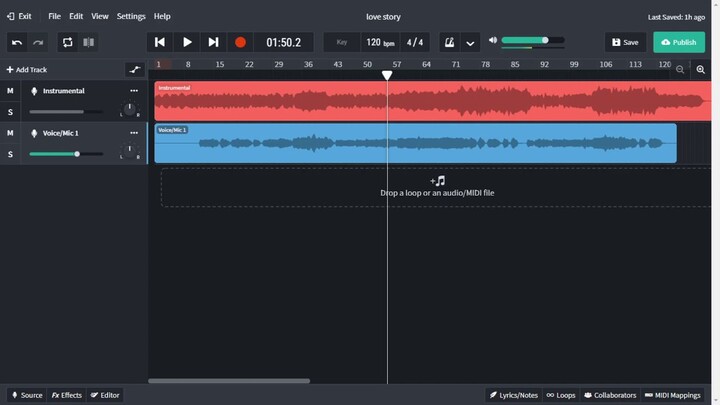Open the Help menu
720x405 pixels.
[162, 16]
